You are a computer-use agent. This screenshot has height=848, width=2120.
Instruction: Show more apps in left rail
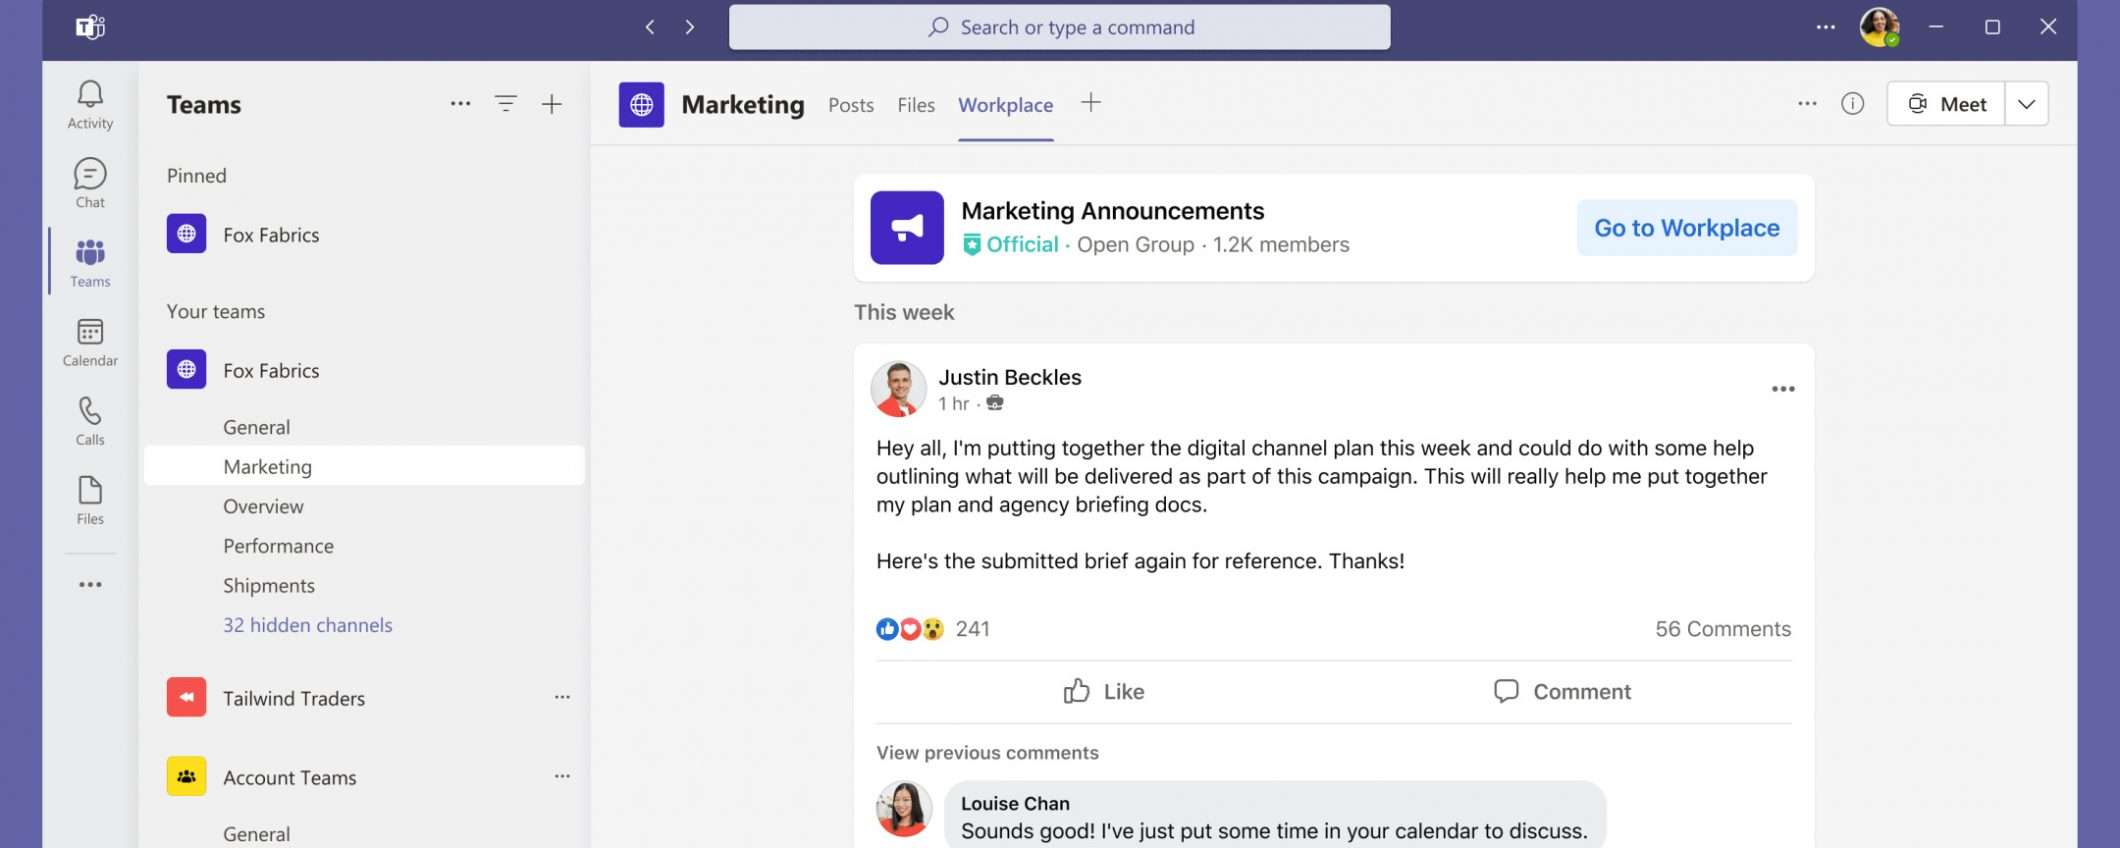(90, 585)
